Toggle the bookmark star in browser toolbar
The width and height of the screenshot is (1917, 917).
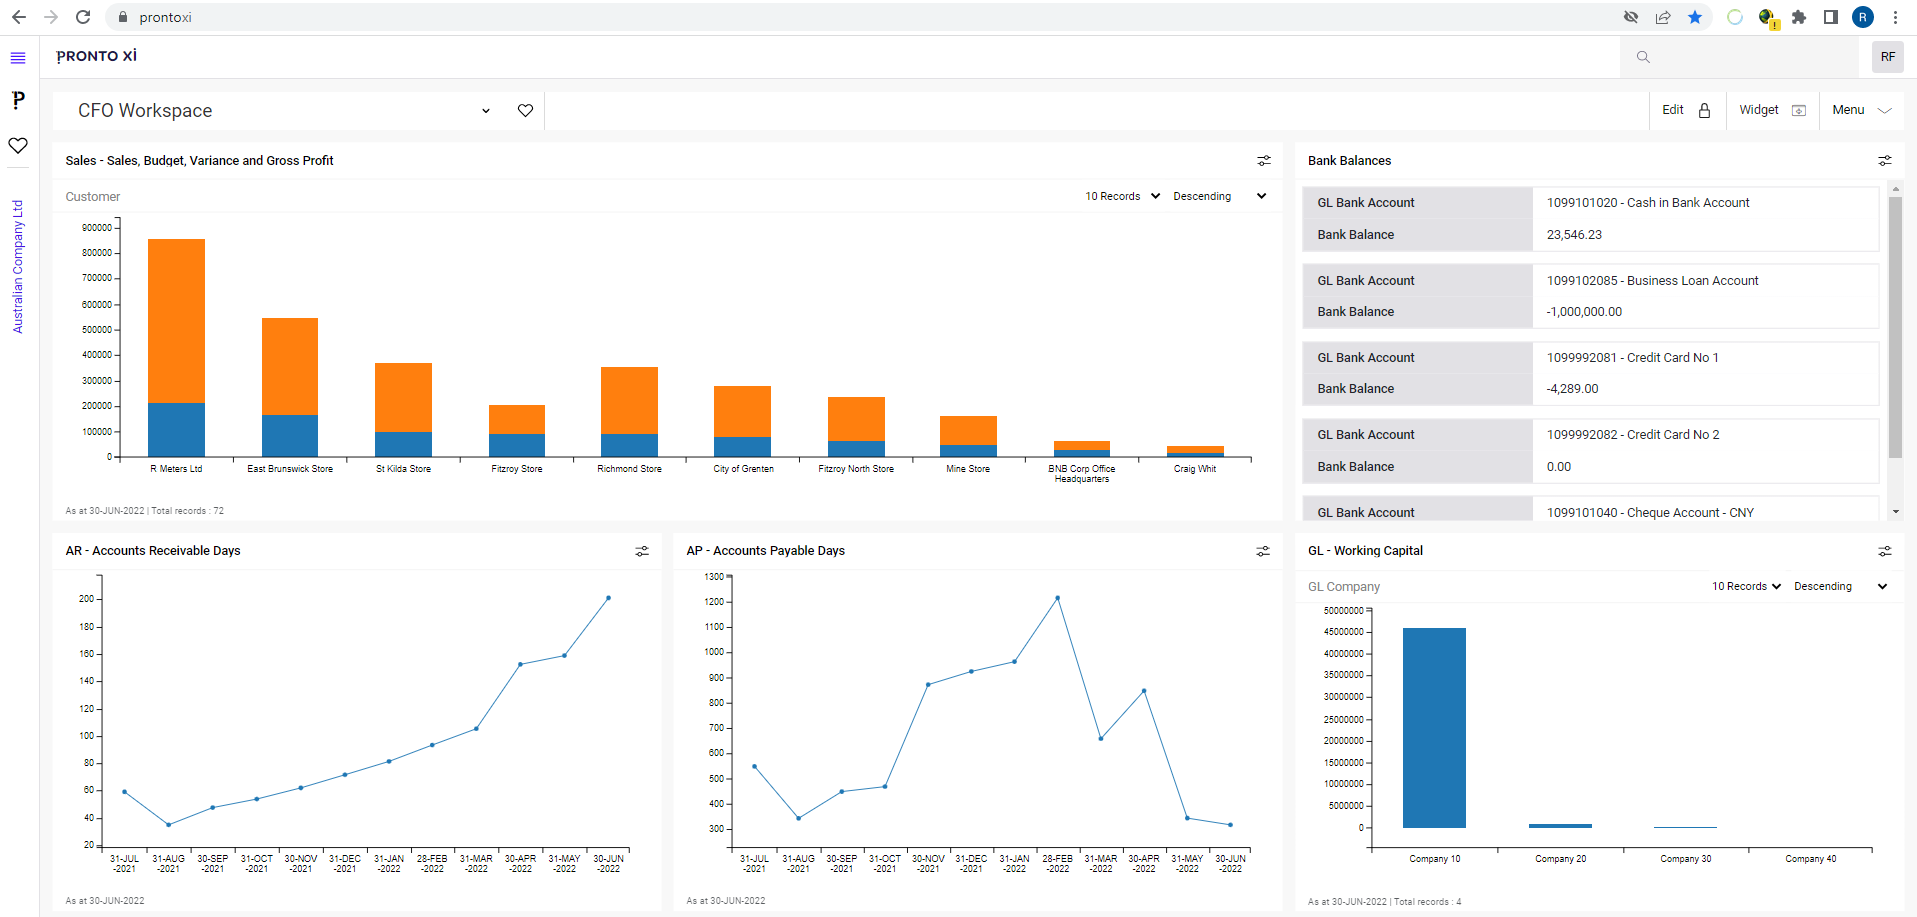tap(1695, 17)
